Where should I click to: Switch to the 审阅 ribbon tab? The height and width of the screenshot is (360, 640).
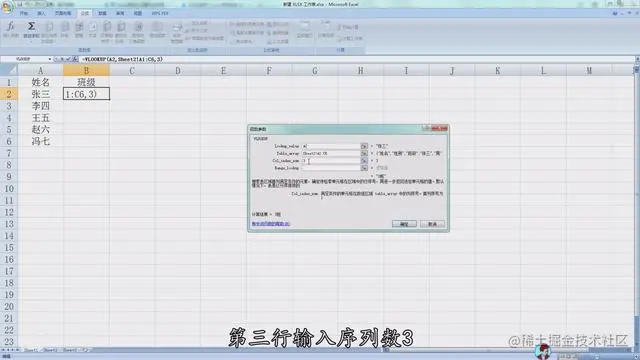coord(120,13)
